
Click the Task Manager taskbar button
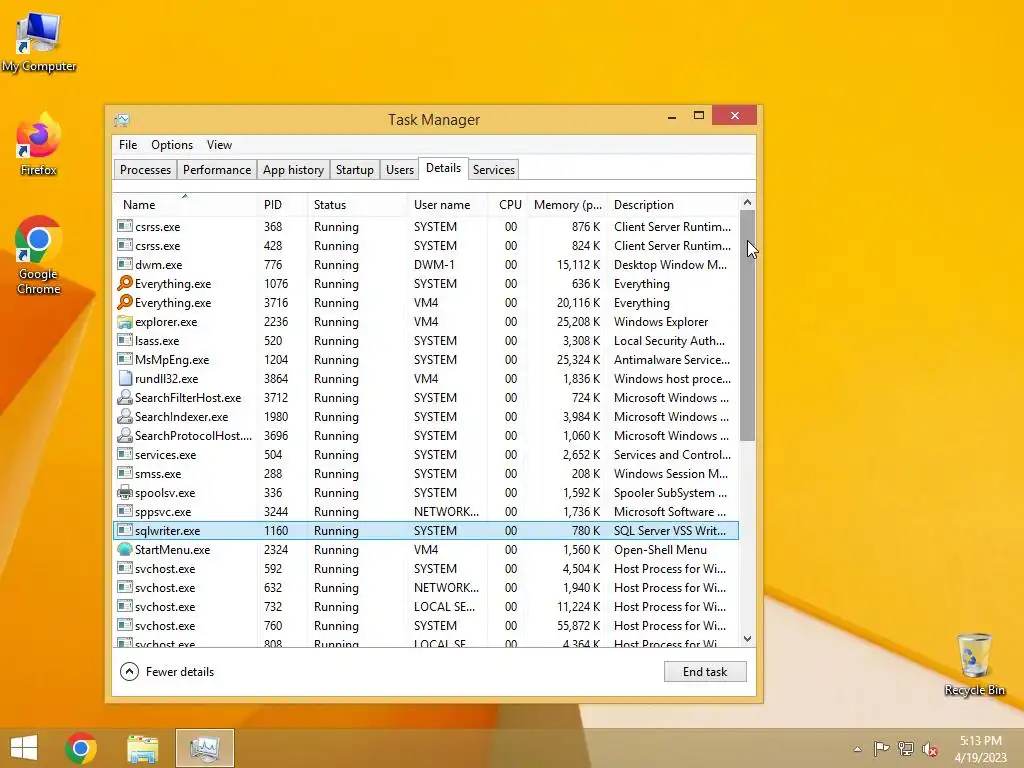[x=204, y=748]
